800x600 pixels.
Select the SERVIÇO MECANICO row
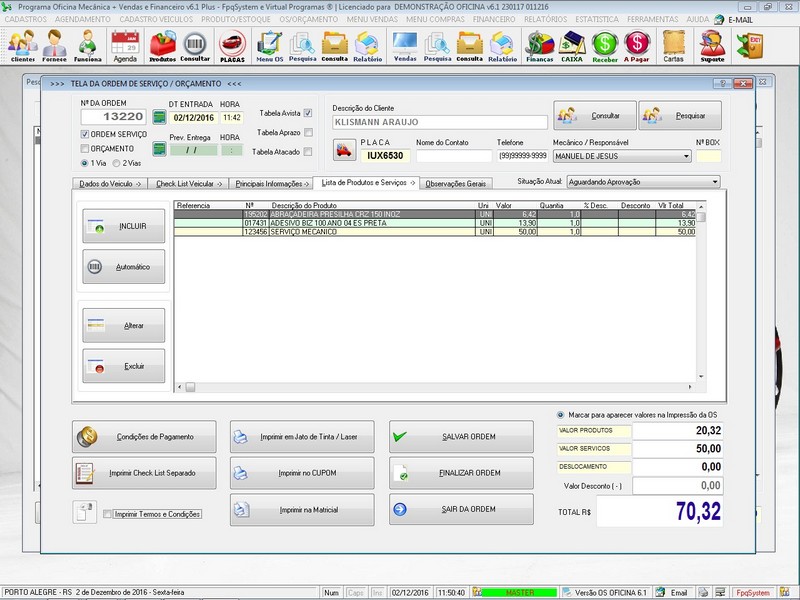[x=435, y=232]
